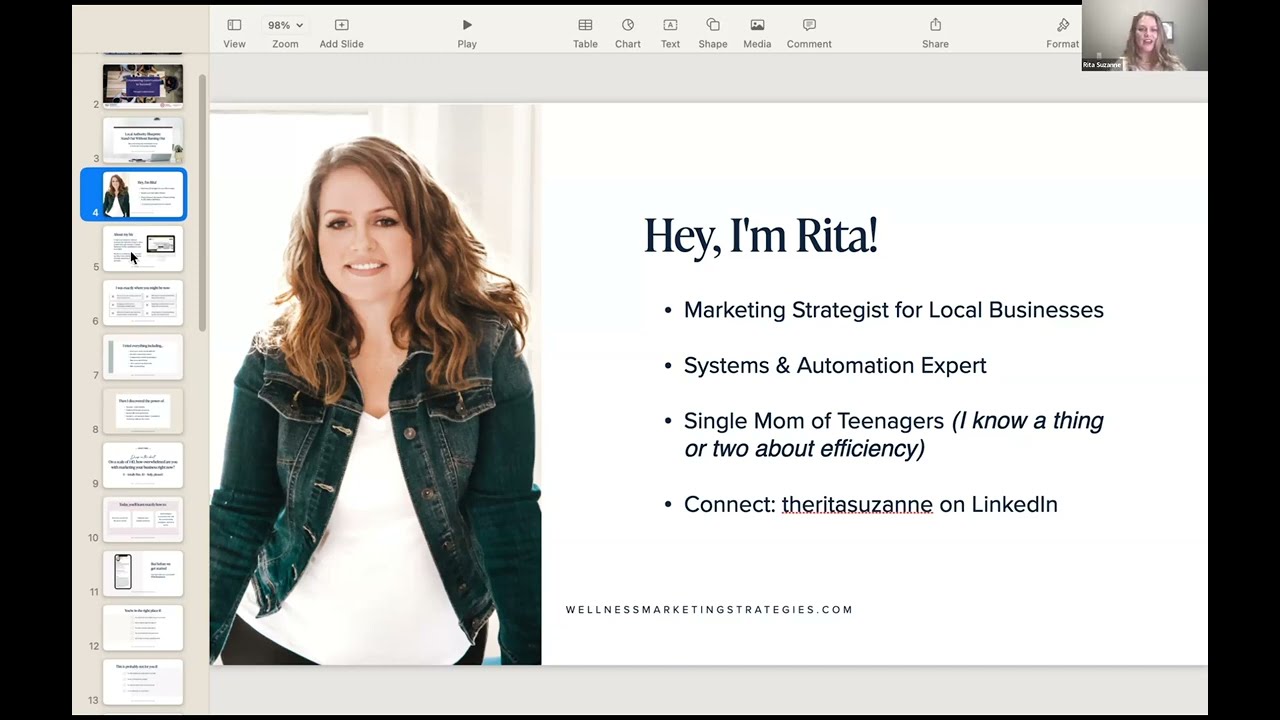Viewport: 1280px width, 720px height.
Task: Select slide 11 thumbnail
Action: click(x=143, y=573)
